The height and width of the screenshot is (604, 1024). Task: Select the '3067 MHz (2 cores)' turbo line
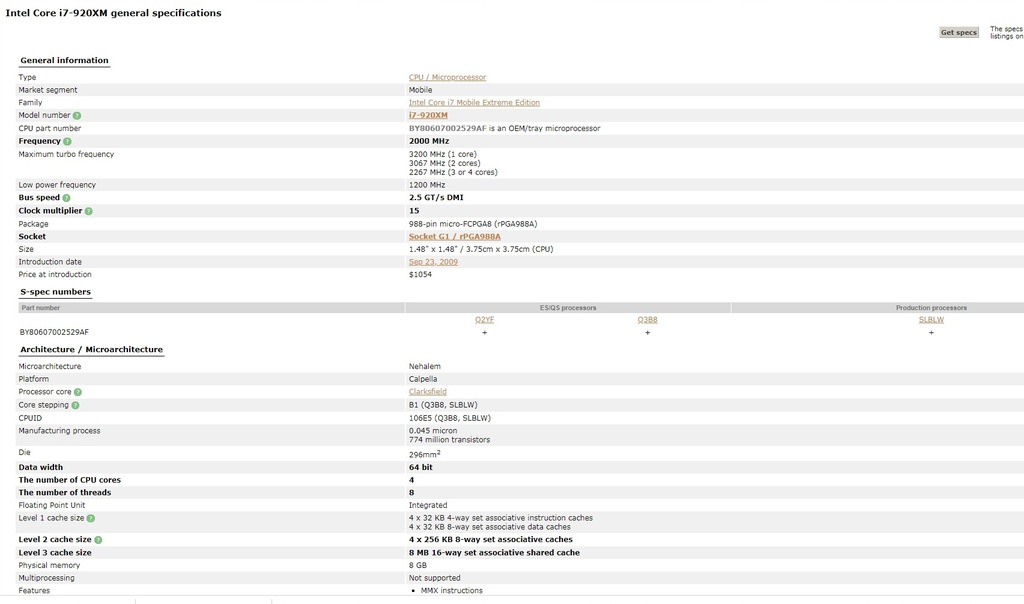click(445, 163)
